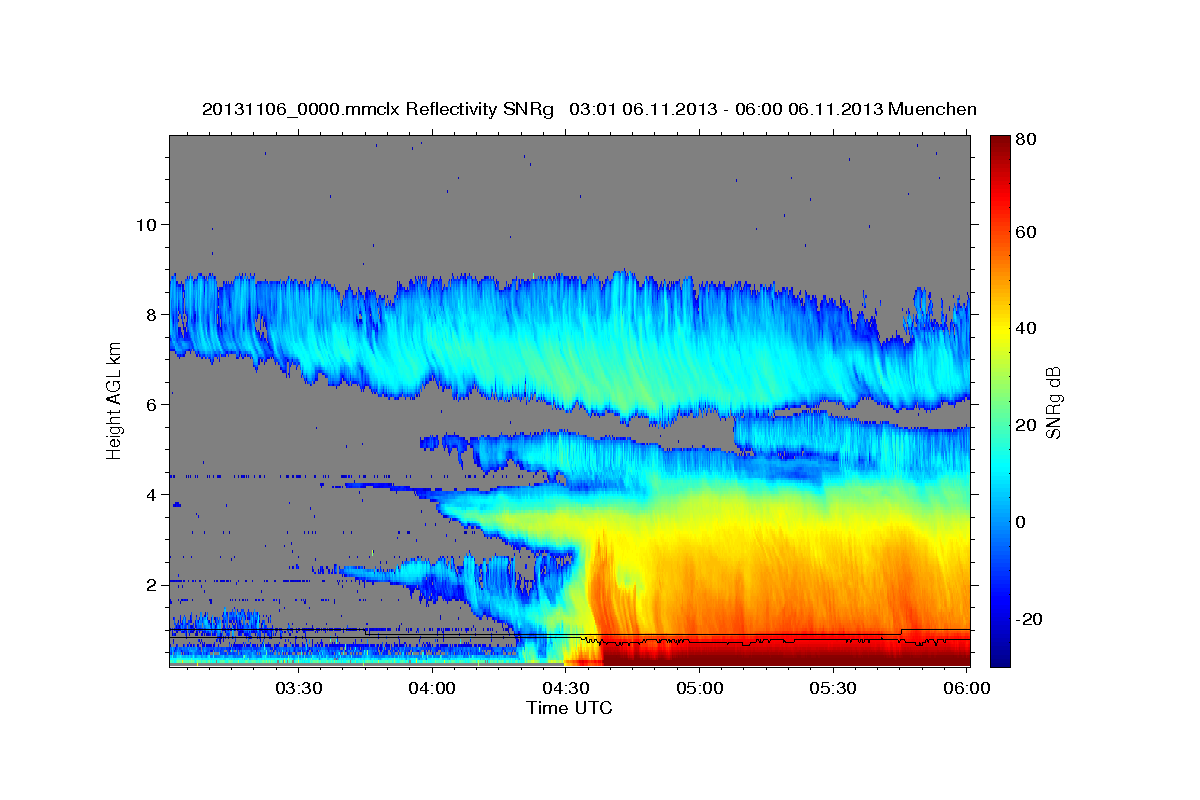Click the 03:30 time tick label
Screen dimensions: 1200x800
(299, 688)
